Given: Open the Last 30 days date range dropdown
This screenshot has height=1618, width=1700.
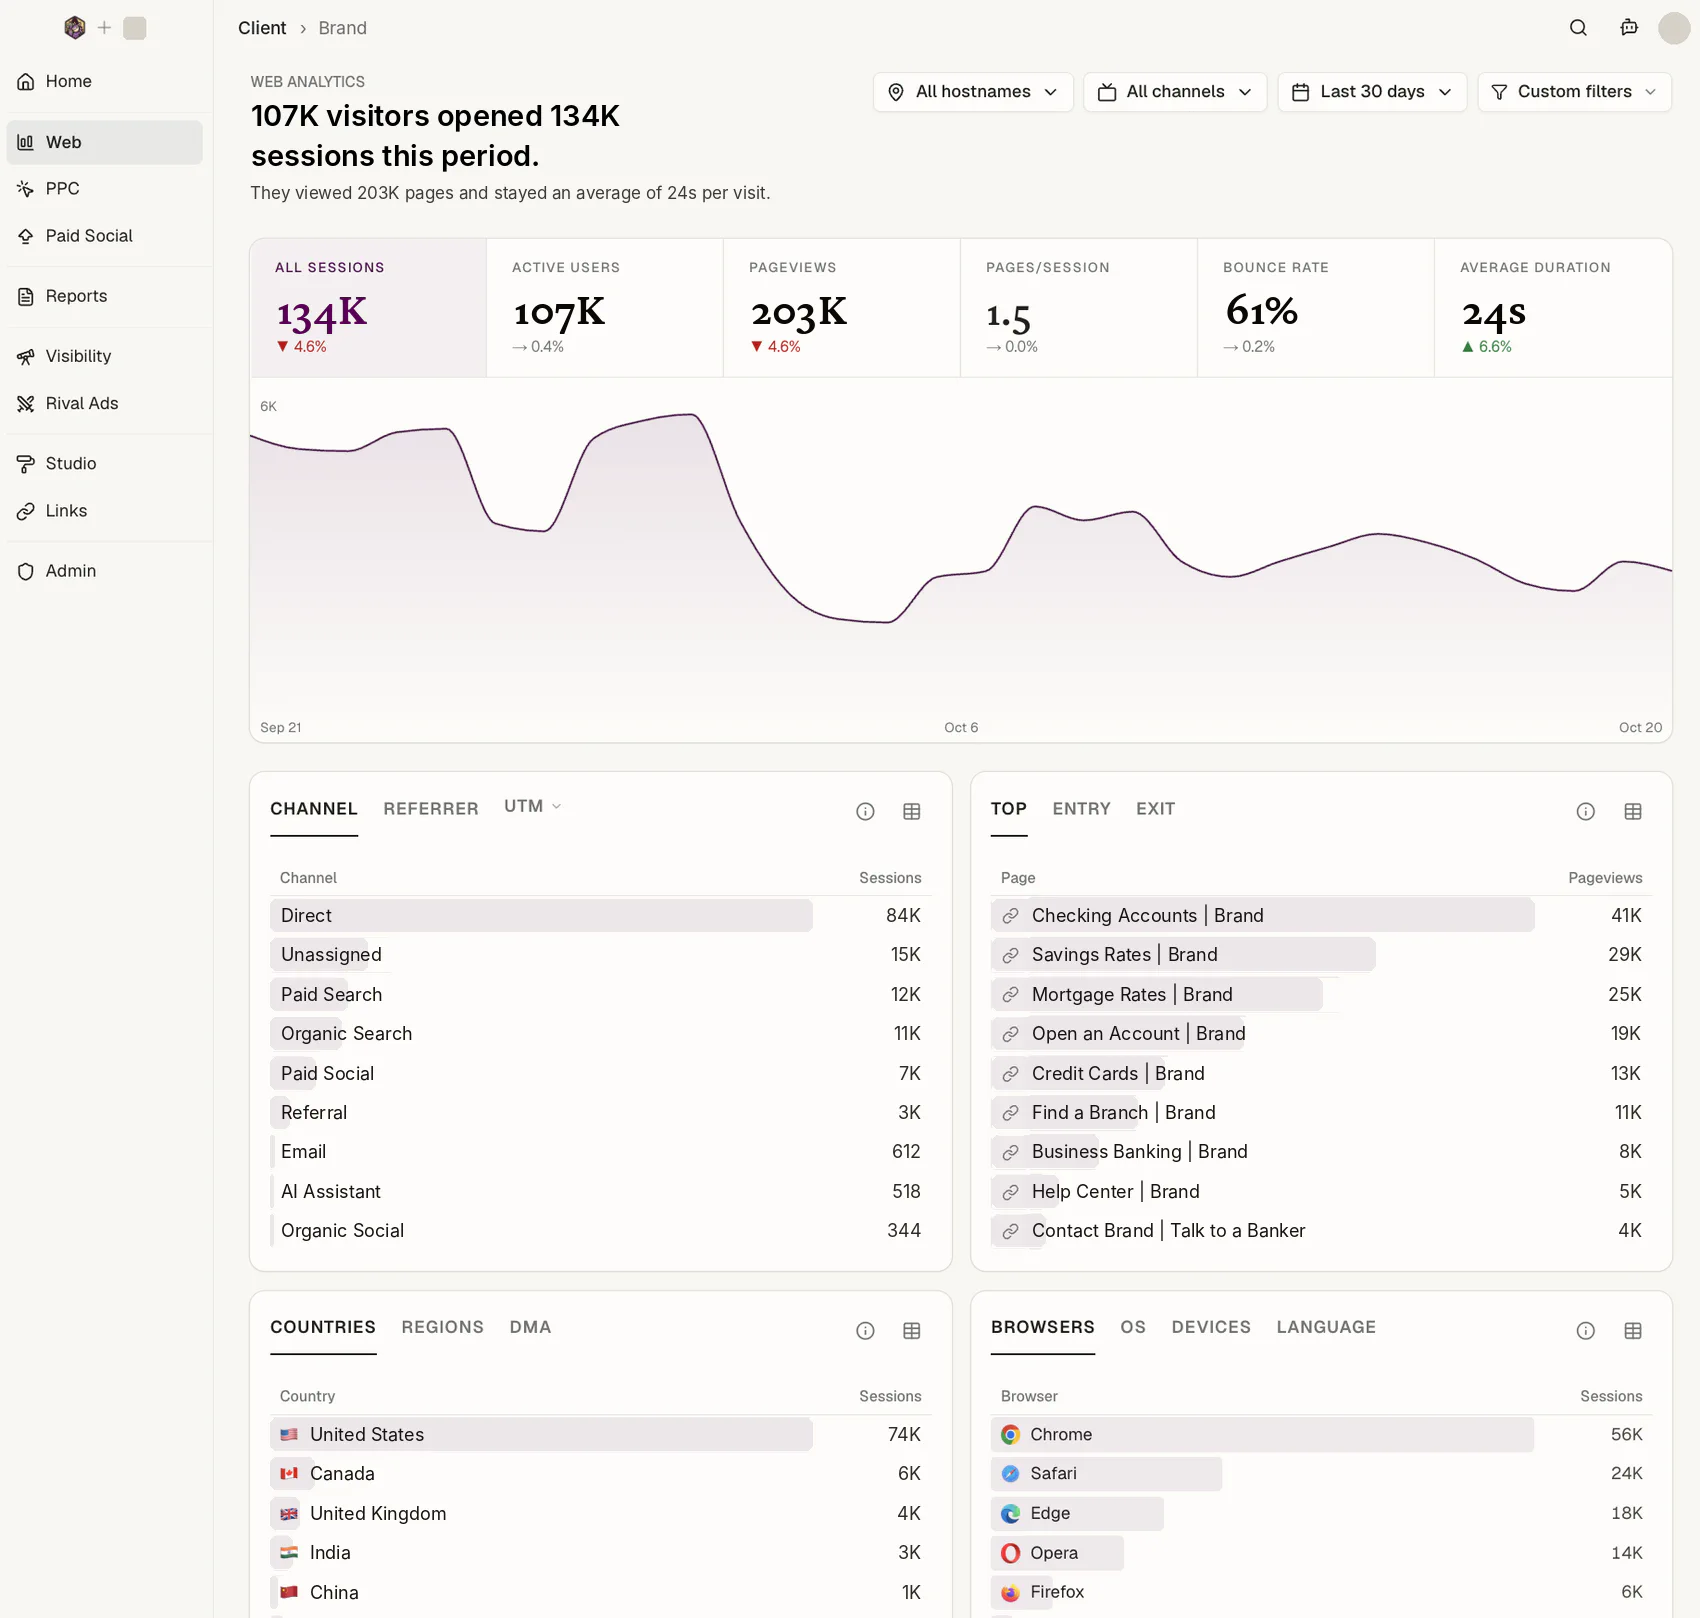Looking at the screenshot, I should click(1372, 92).
